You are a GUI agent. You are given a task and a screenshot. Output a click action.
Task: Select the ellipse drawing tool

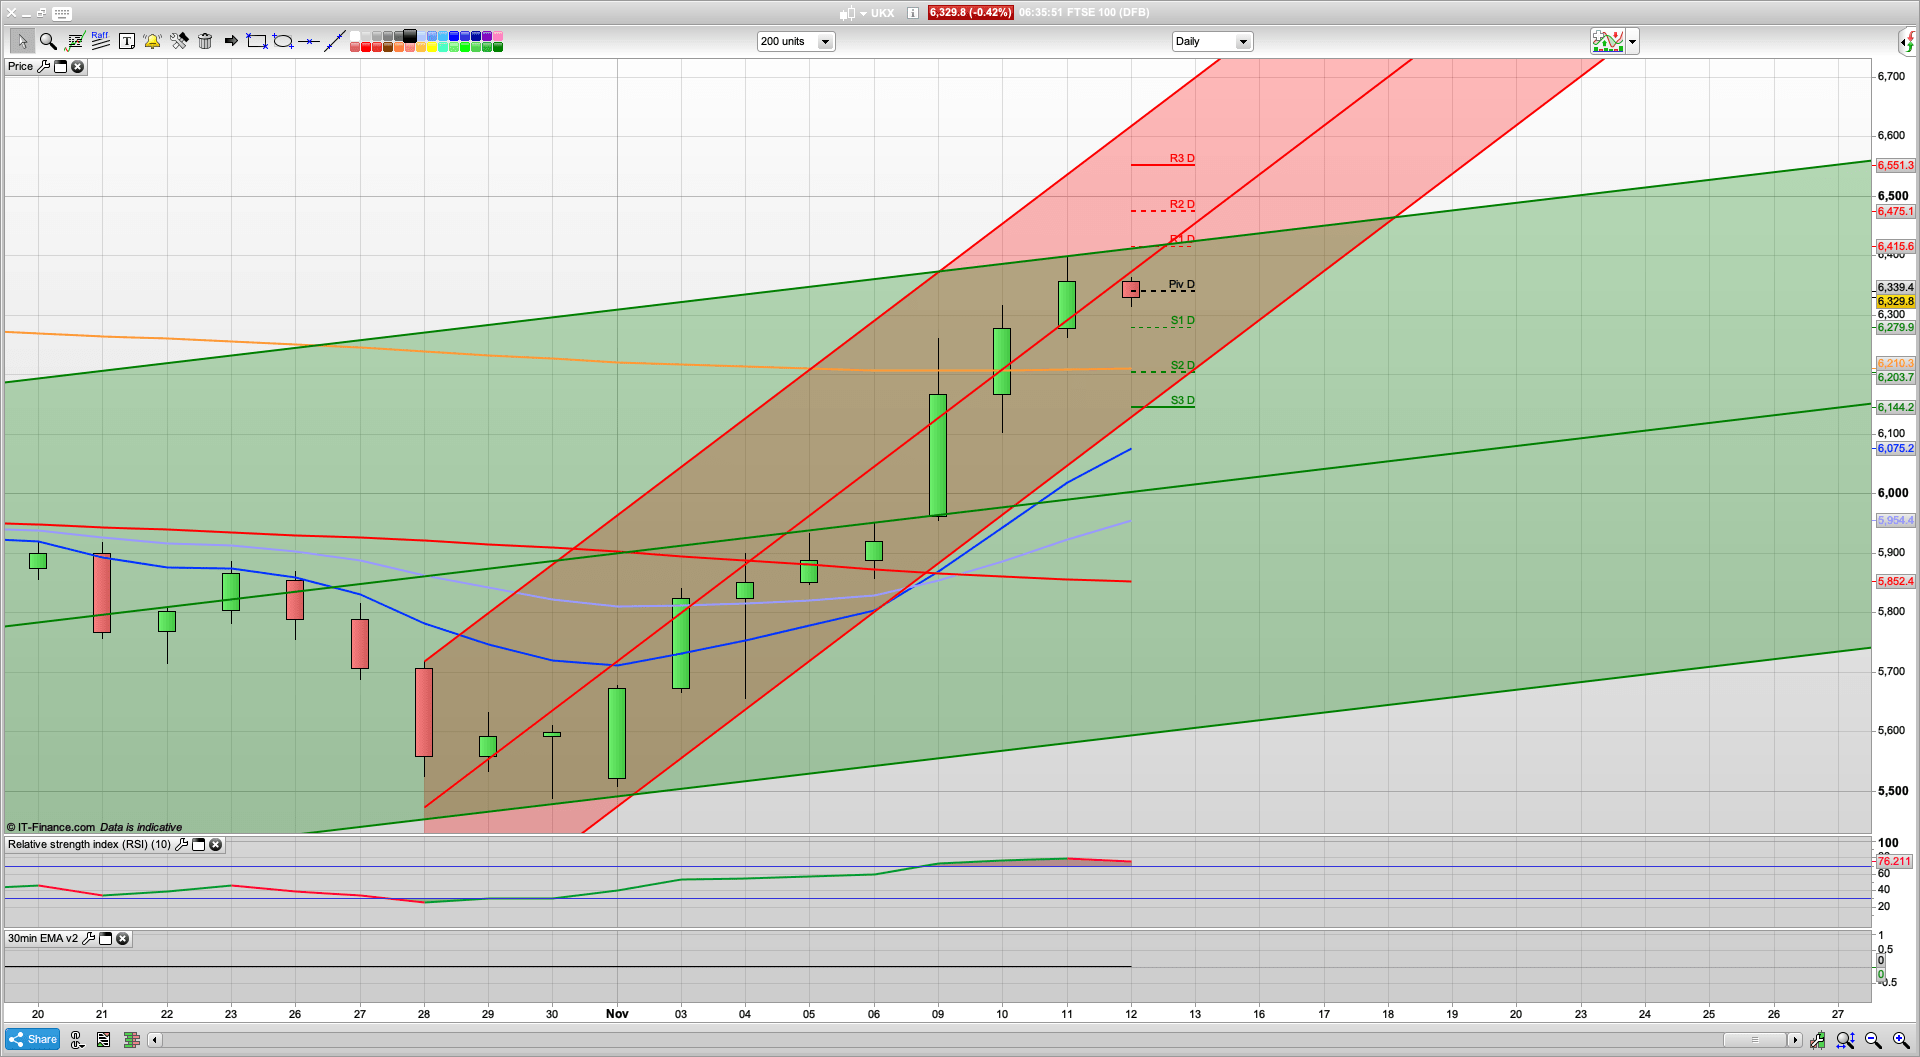pos(282,41)
